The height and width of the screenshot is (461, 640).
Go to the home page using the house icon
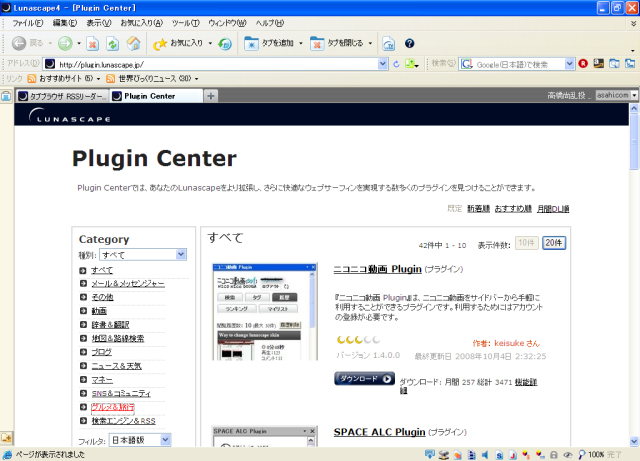133,43
